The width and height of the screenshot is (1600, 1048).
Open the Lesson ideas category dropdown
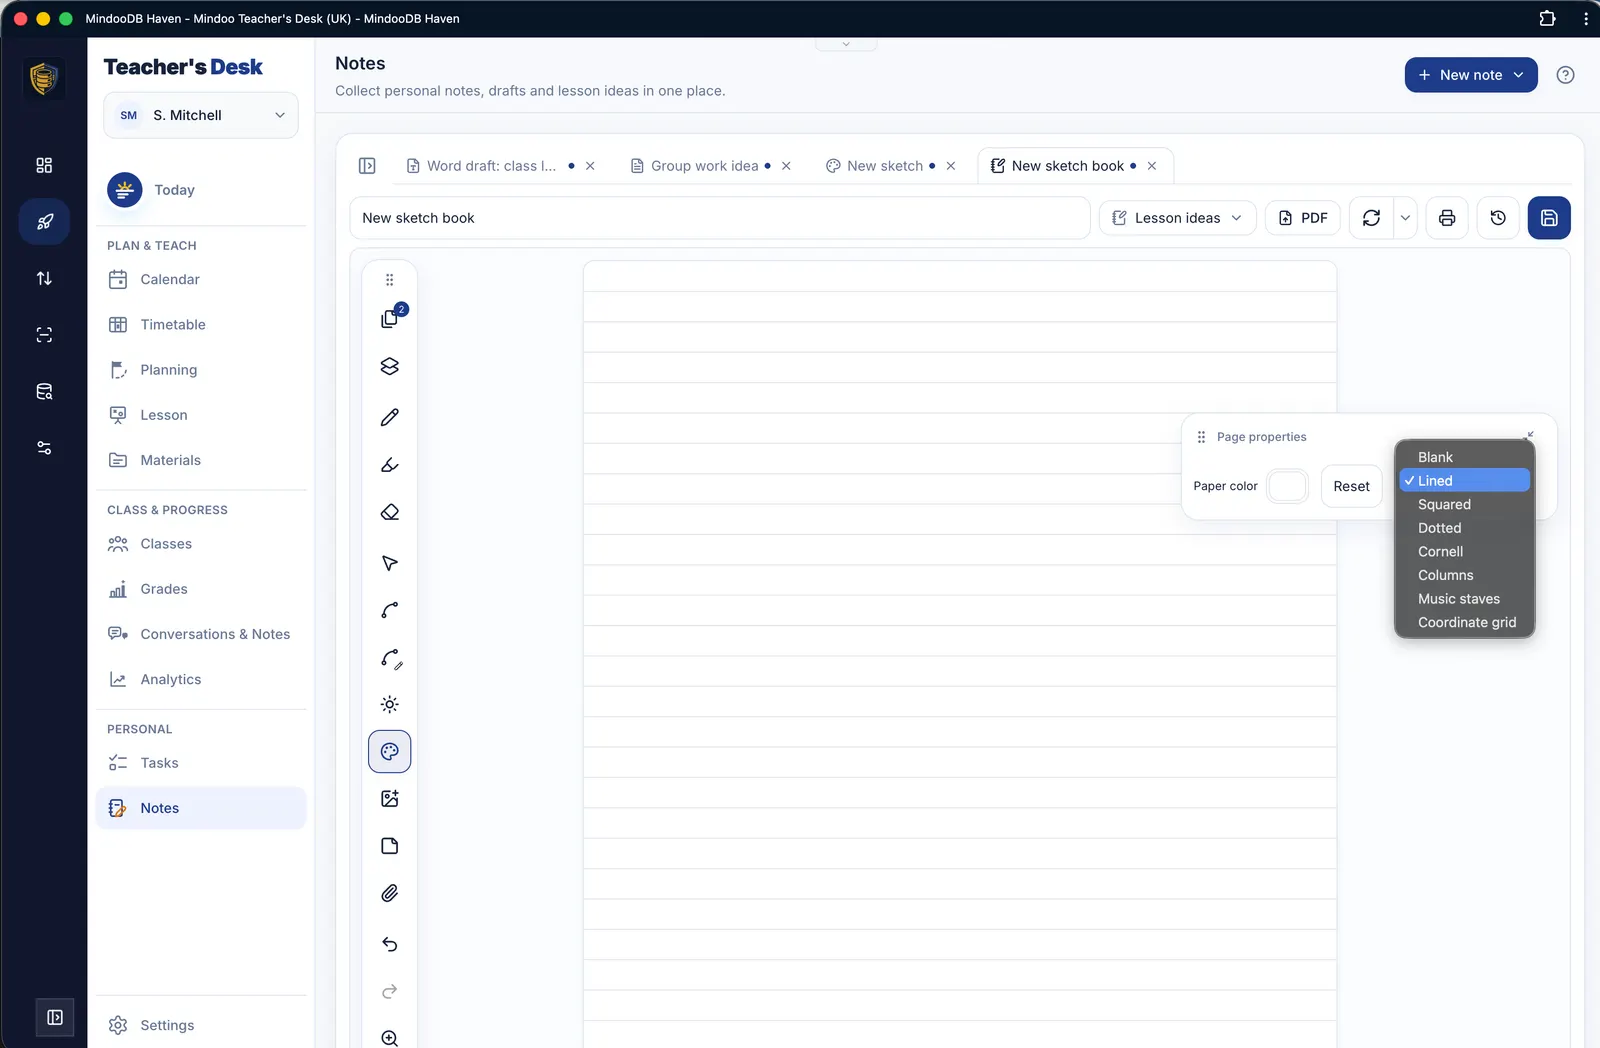pyautogui.click(x=1177, y=218)
